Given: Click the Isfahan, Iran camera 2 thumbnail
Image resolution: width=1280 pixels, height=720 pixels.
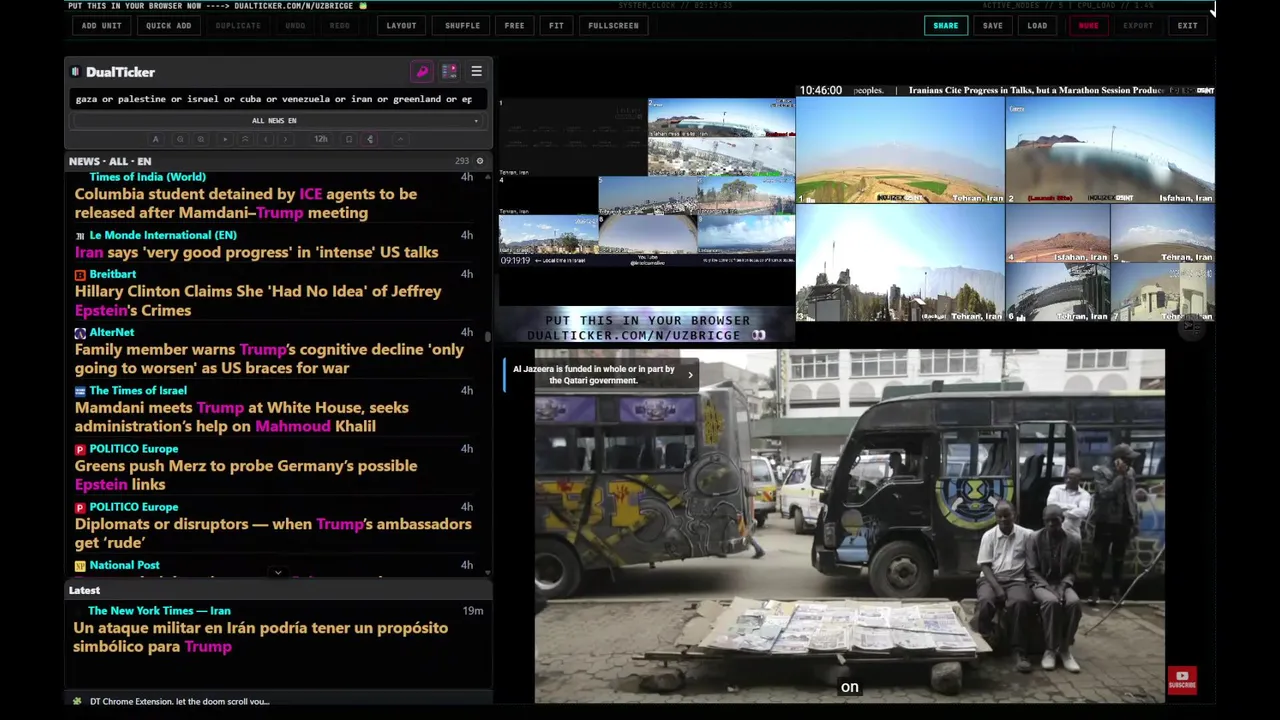Looking at the screenshot, I should [x=1110, y=150].
